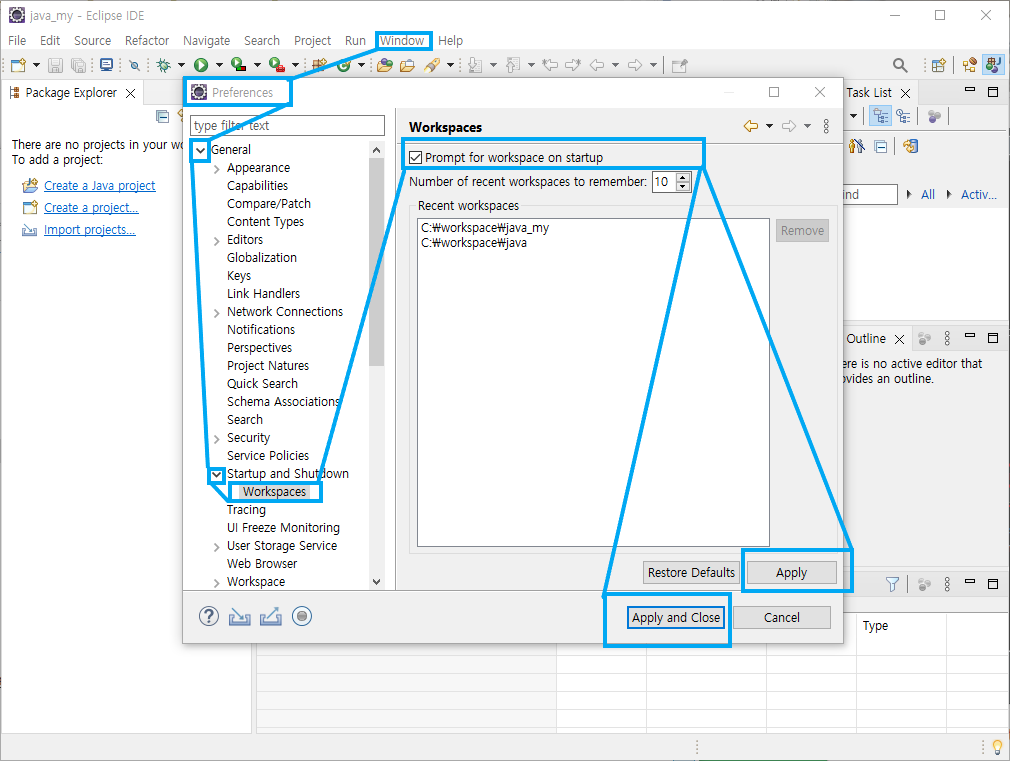
Task: Toggle the Scheduled presentation in Task List
Action: point(904,117)
